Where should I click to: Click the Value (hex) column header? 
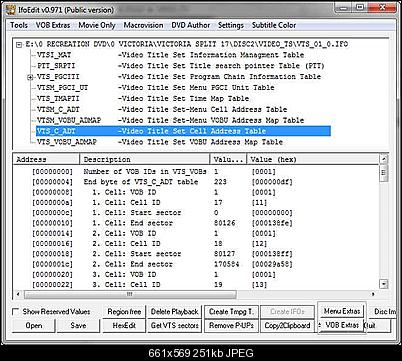(313, 159)
